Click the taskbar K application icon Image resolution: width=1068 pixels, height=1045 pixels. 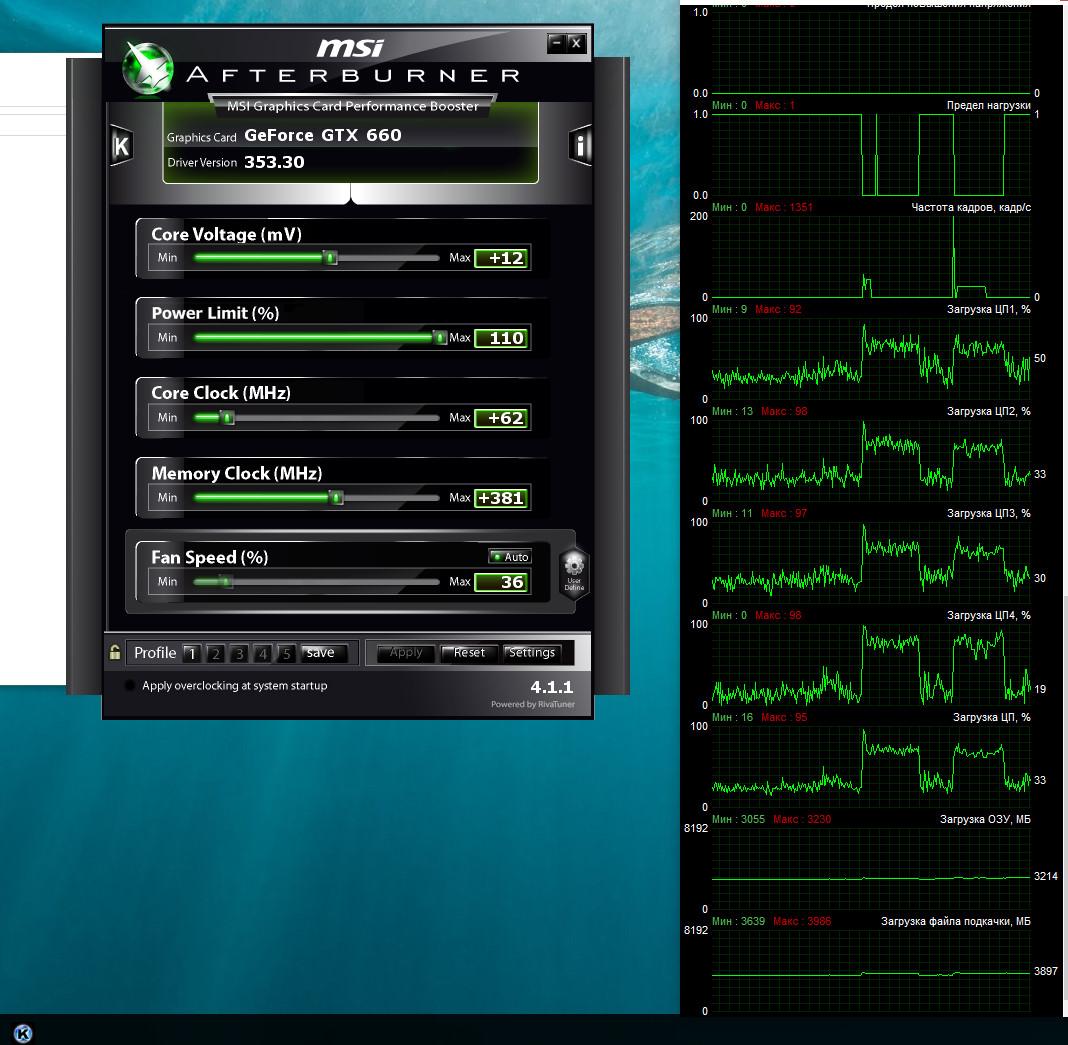[22, 1033]
